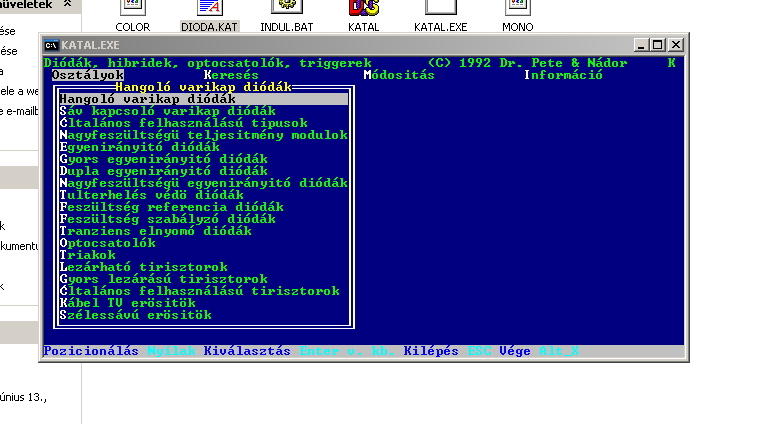Select Feszültség szabályzó diódák
Screen dimensions: 757x424
click(x=168, y=219)
